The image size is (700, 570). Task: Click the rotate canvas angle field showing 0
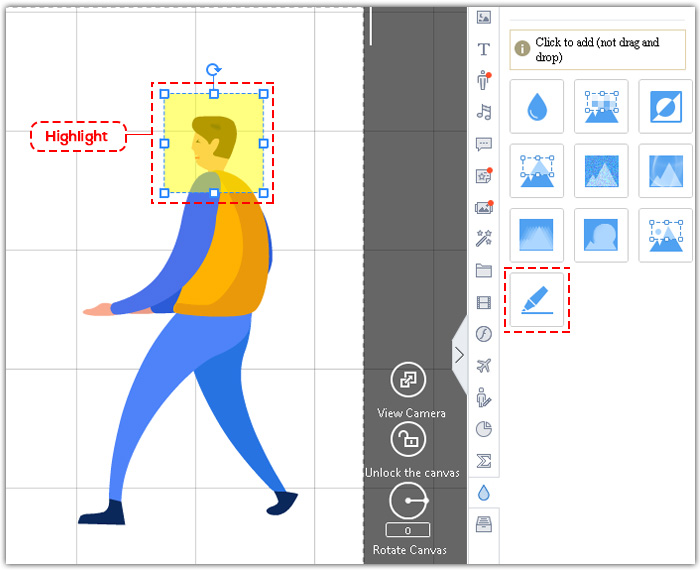click(x=408, y=530)
